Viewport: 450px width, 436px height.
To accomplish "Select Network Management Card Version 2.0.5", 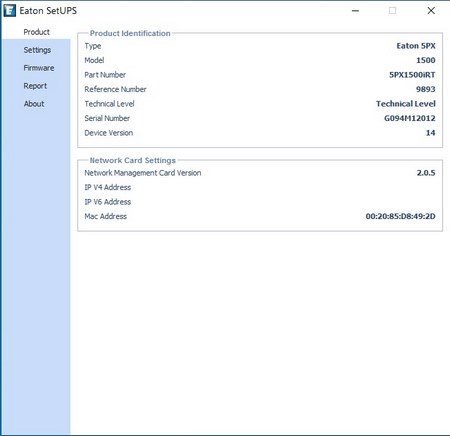I will click(x=426, y=173).
